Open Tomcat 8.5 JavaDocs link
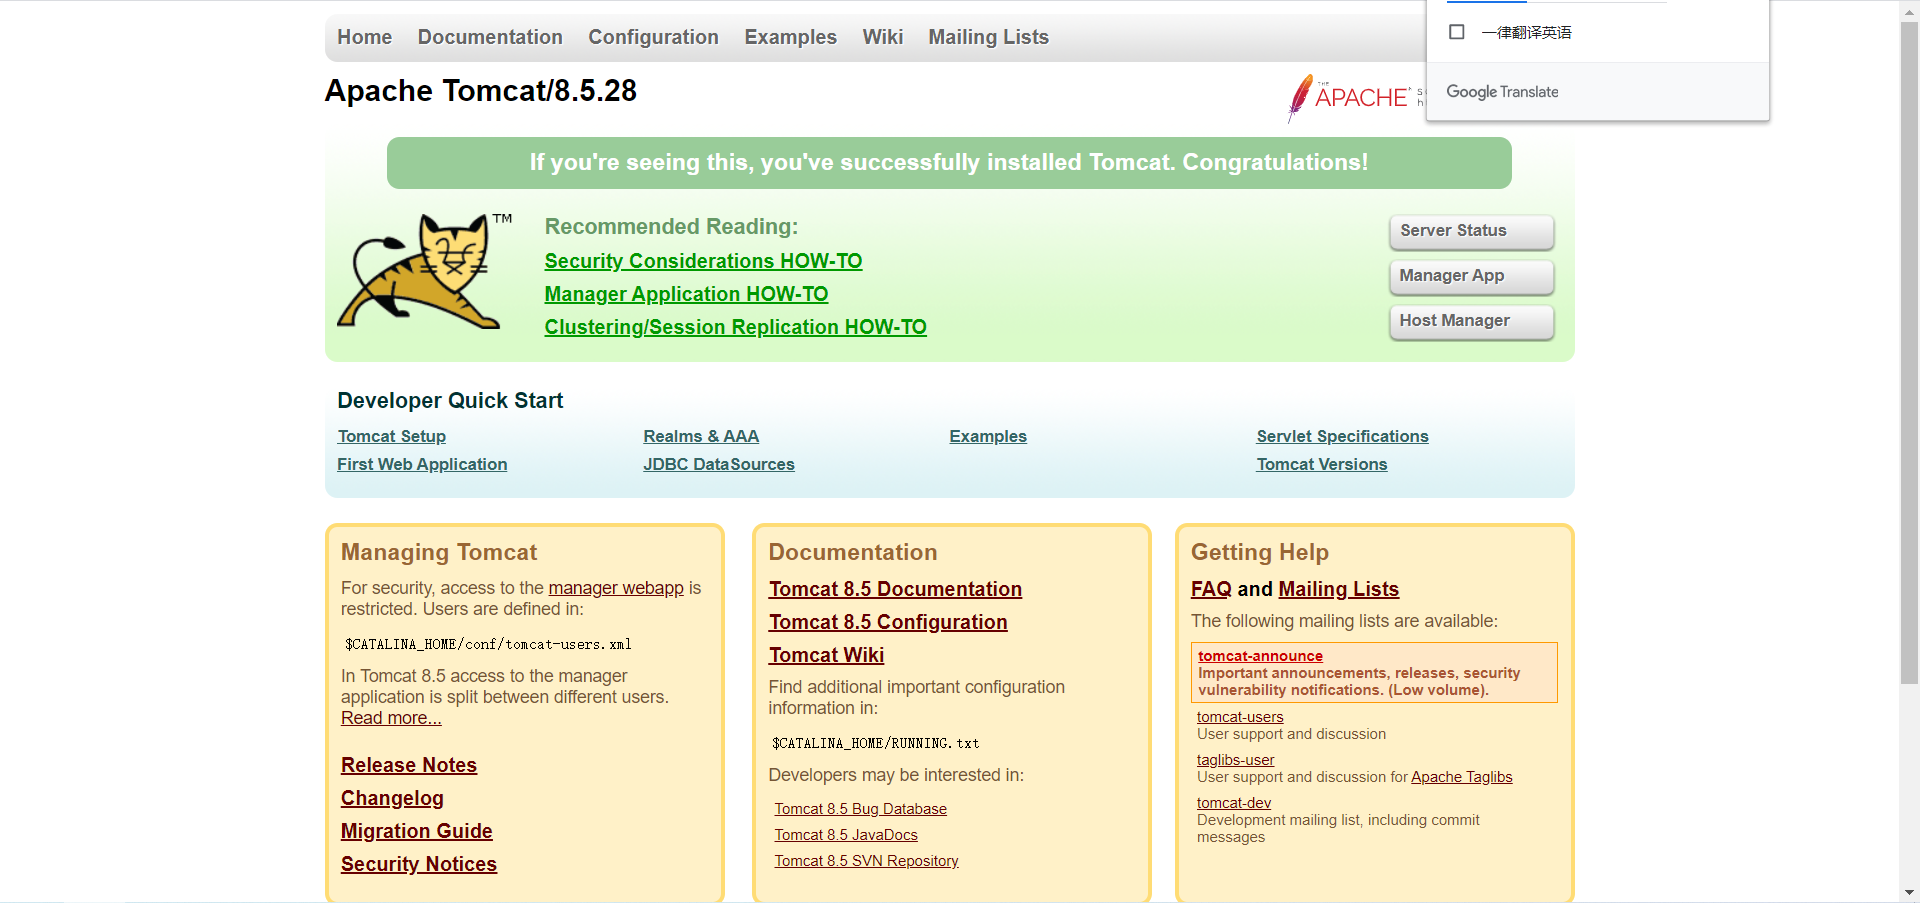 pyautogui.click(x=846, y=835)
